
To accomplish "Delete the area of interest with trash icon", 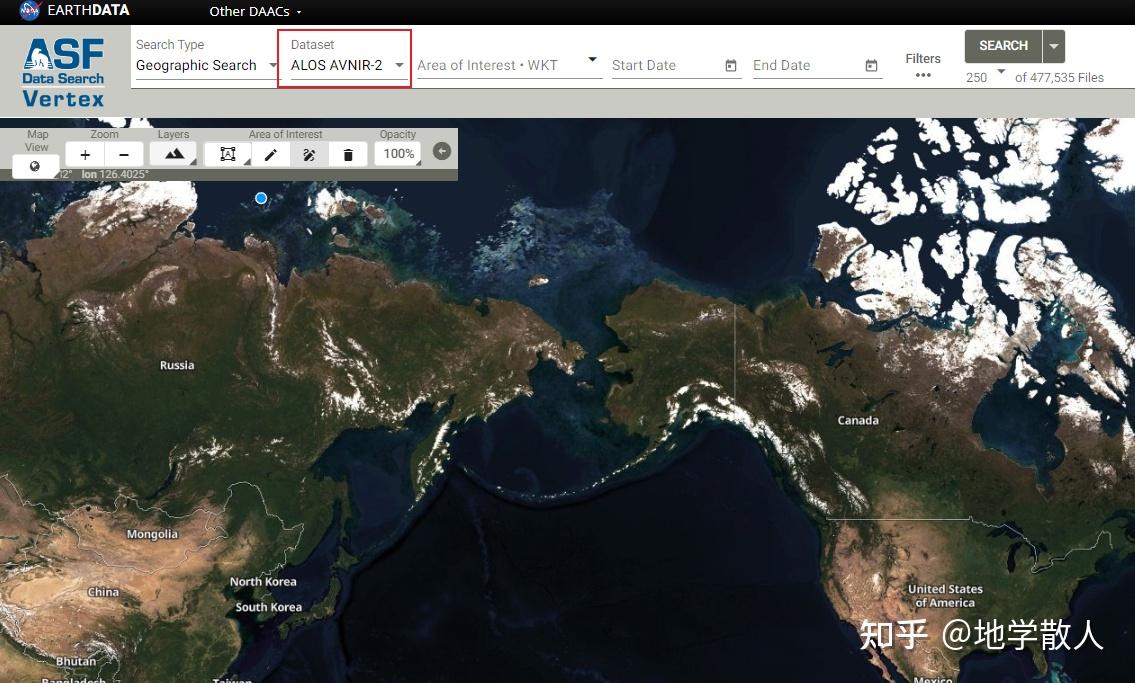I will pos(348,153).
